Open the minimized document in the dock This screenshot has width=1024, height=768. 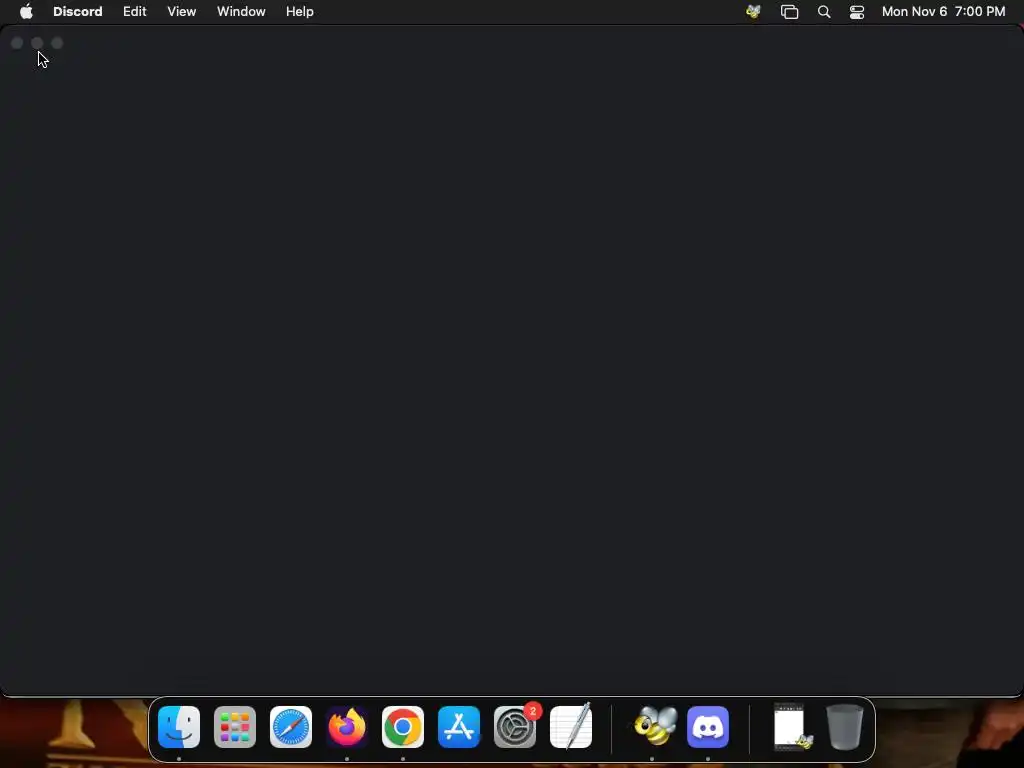pyautogui.click(x=790, y=726)
